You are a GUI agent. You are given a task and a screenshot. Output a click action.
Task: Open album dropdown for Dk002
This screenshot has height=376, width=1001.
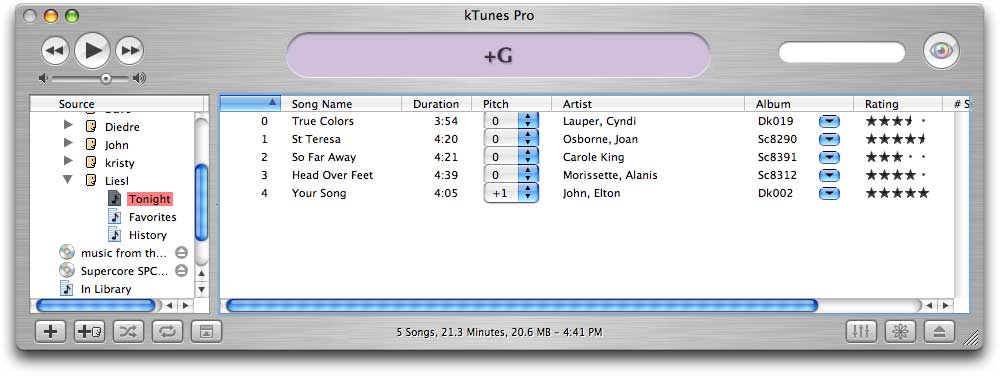[829, 193]
